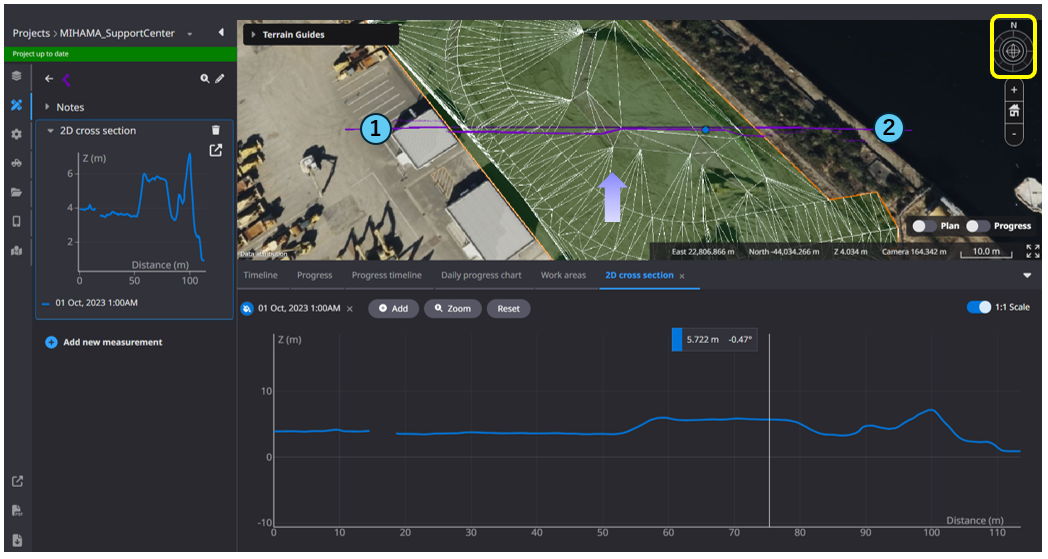Reset map to home view

click(1014, 111)
